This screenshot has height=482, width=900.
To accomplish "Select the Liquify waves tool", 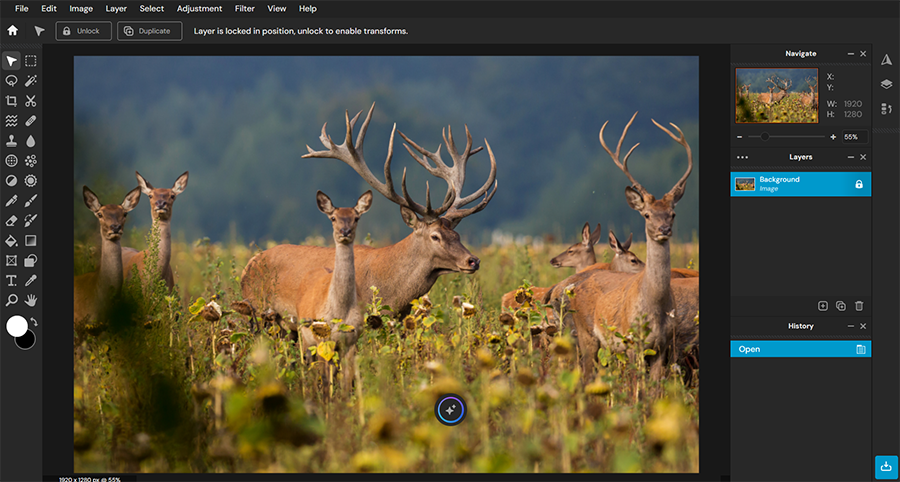I will pos(11,121).
